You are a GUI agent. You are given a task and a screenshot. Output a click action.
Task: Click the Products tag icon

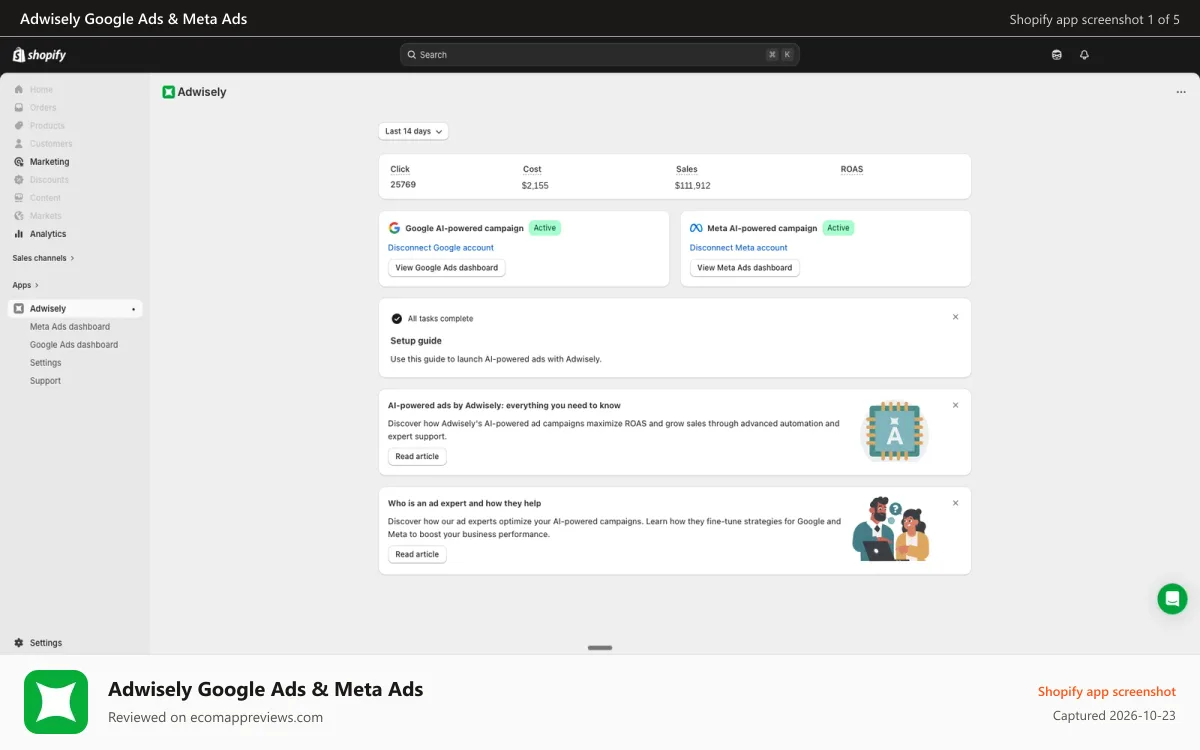[19, 126]
